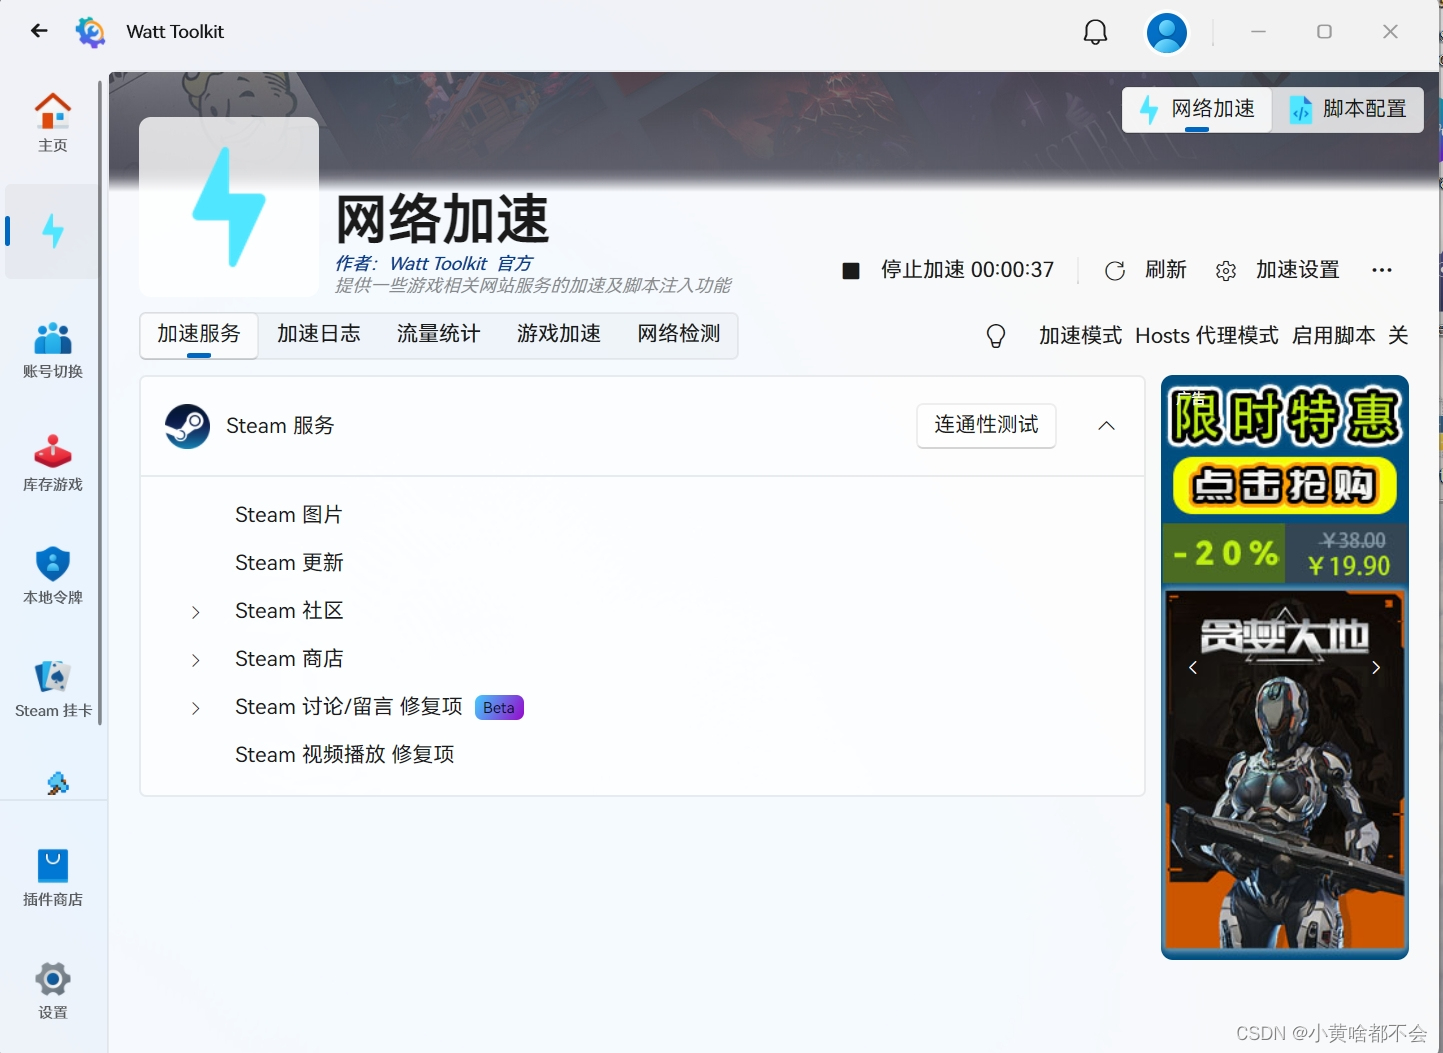
Task: Select Steam 图片 item
Action: click(289, 515)
